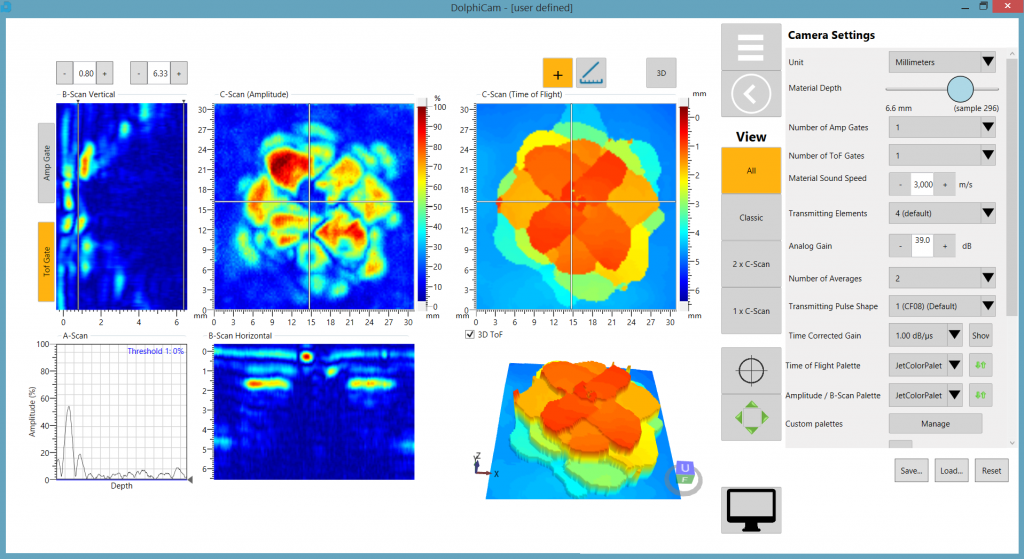Decrease second B-Scan cursor value 6.33

pos(138,73)
